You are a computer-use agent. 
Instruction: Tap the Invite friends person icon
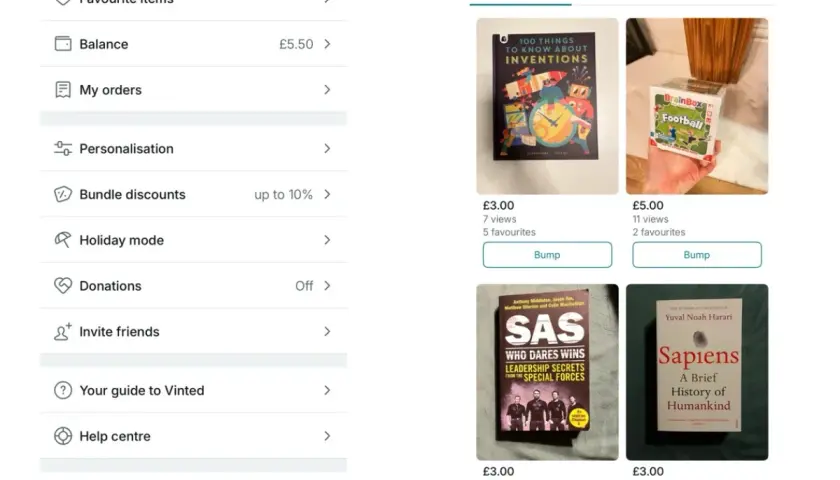pyautogui.click(x=63, y=332)
